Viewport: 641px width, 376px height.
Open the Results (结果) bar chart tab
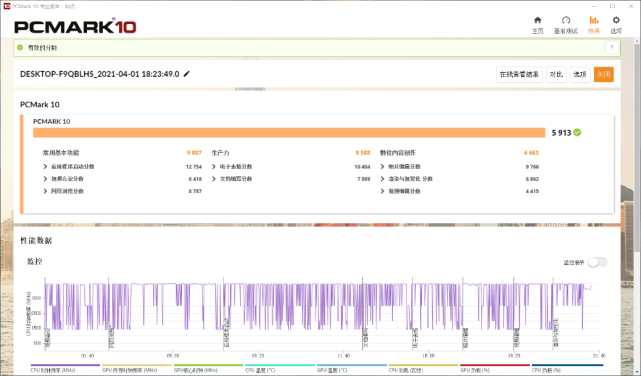coord(594,25)
